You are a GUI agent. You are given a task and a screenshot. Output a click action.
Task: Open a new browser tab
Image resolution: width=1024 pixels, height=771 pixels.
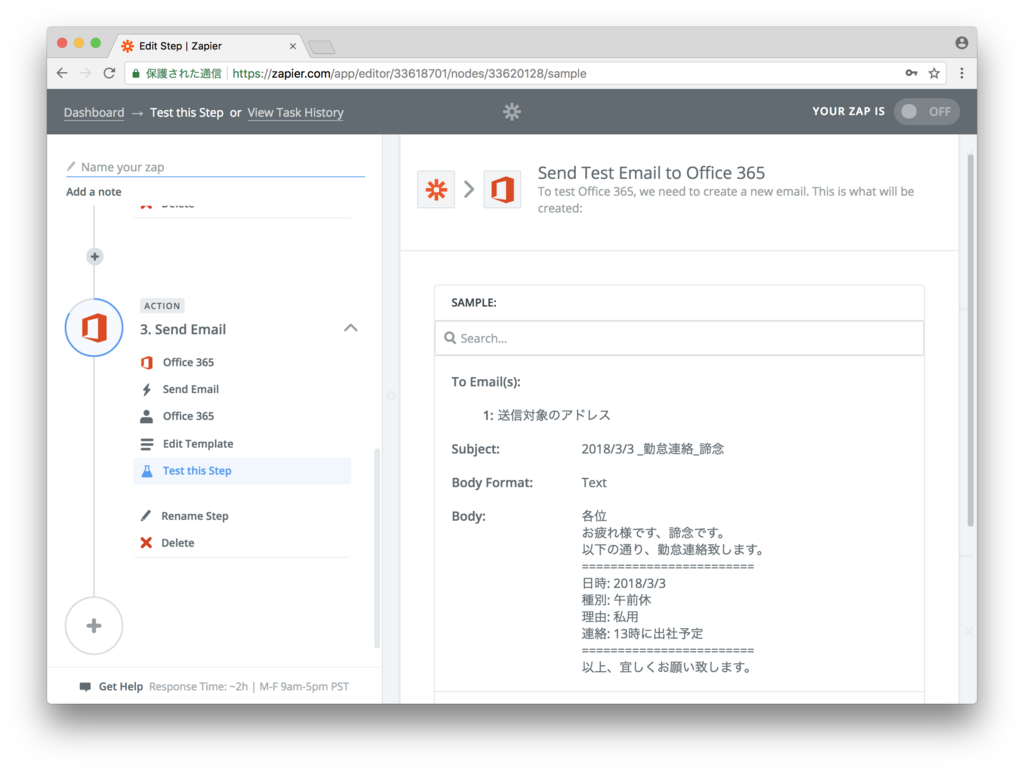coord(321,47)
